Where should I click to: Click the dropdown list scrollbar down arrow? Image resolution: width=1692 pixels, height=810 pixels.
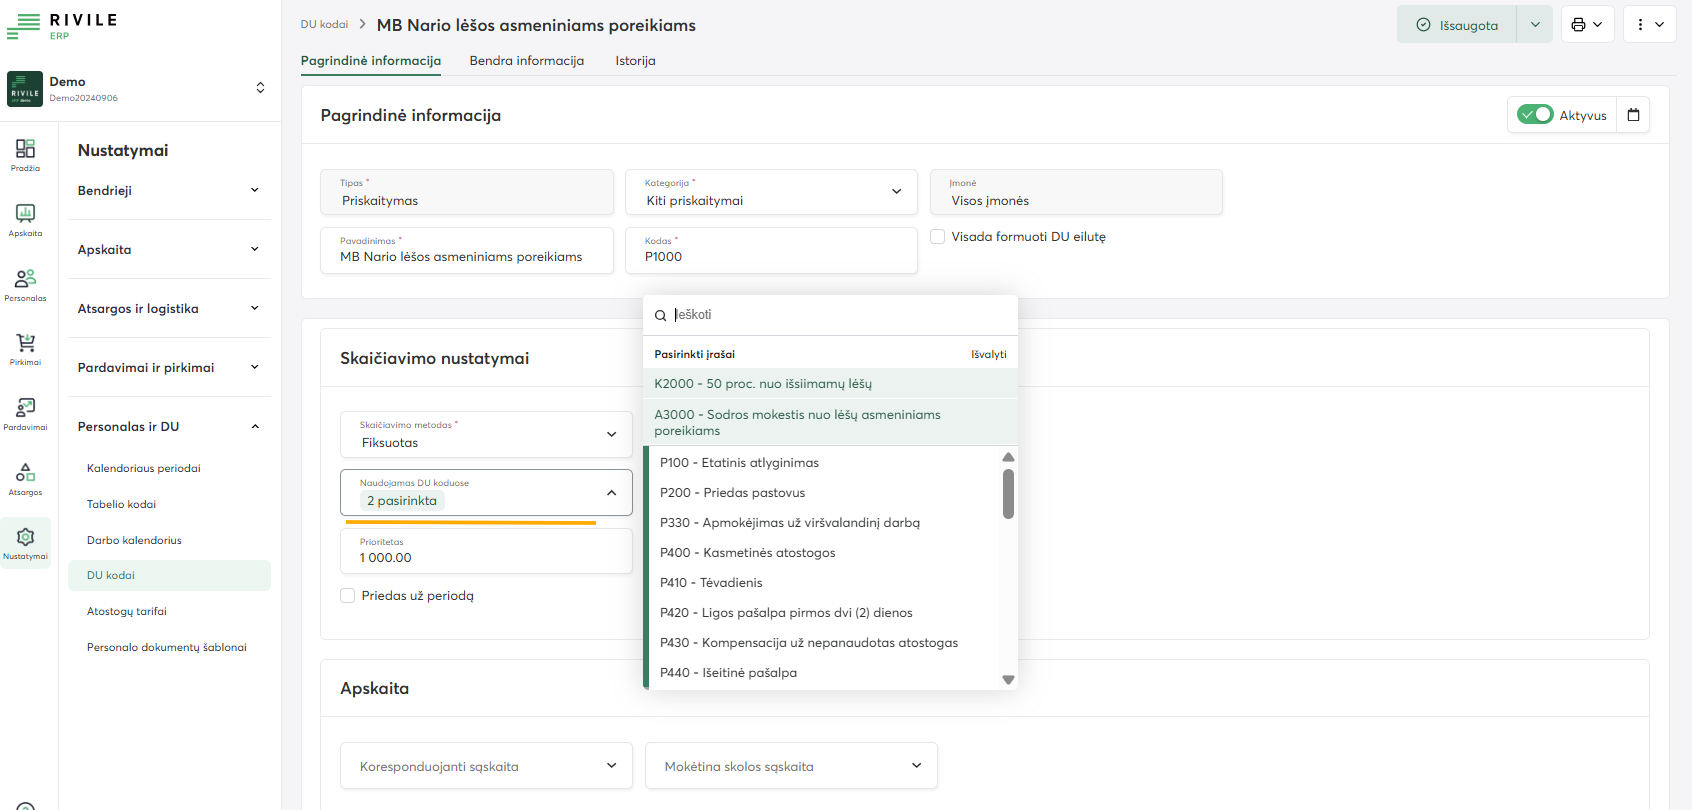pos(1008,680)
